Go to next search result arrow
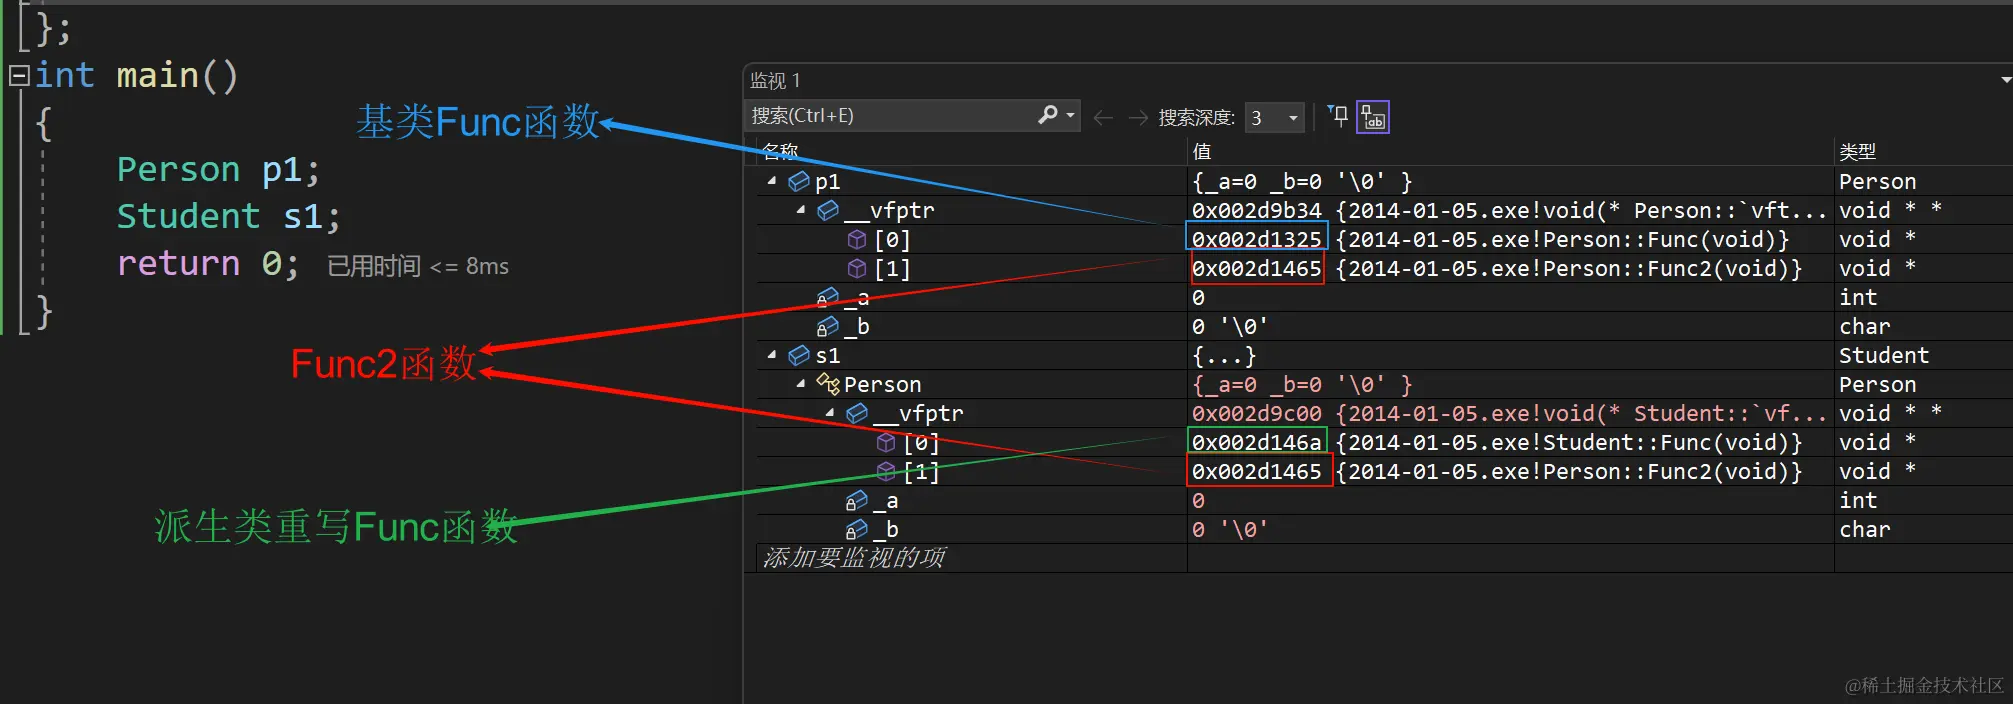This screenshot has height=704, width=2013. 1138,118
